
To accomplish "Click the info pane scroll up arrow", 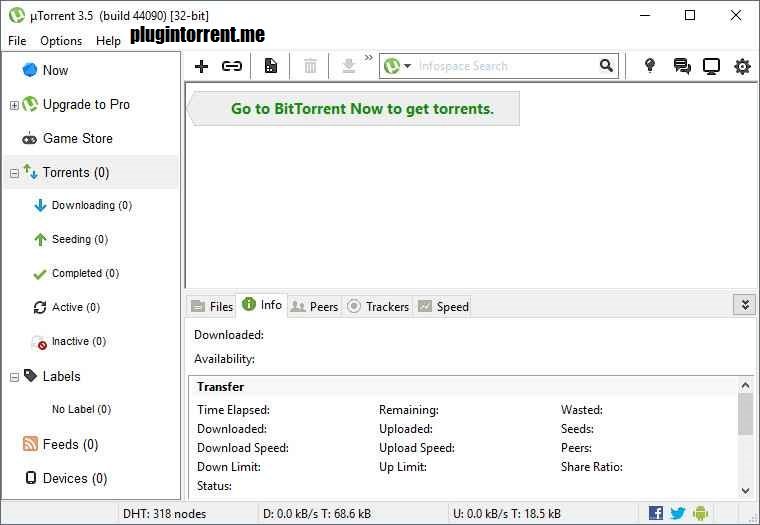I will click(x=745, y=386).
